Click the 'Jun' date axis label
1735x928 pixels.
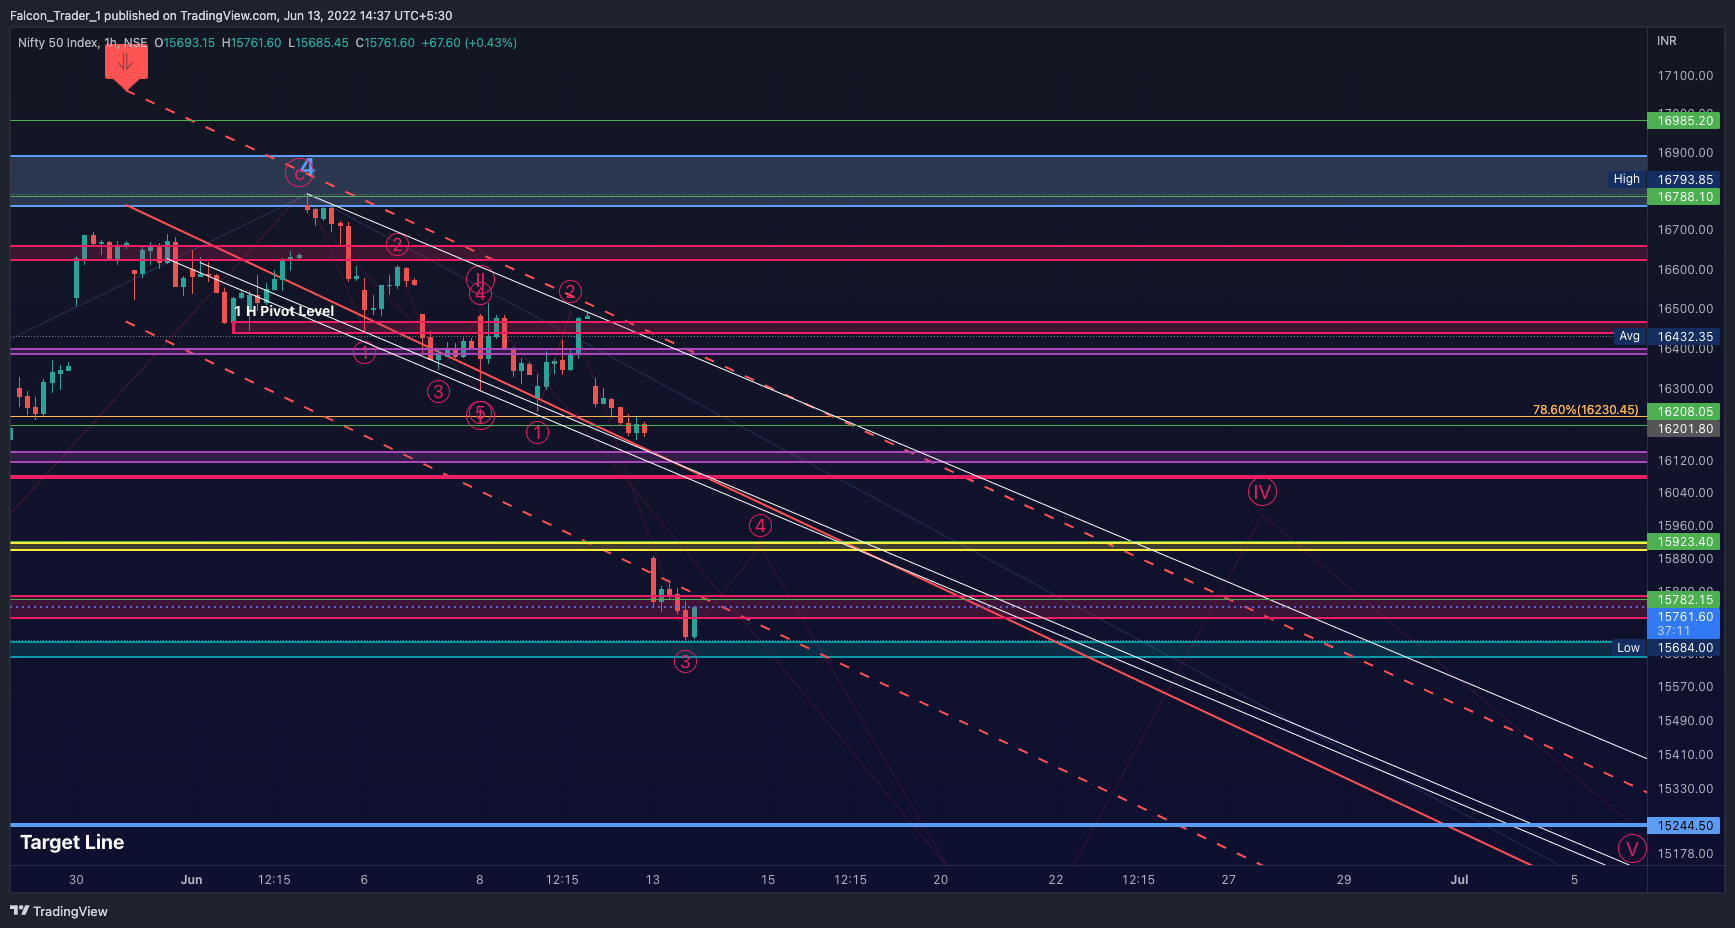point(191,880)
